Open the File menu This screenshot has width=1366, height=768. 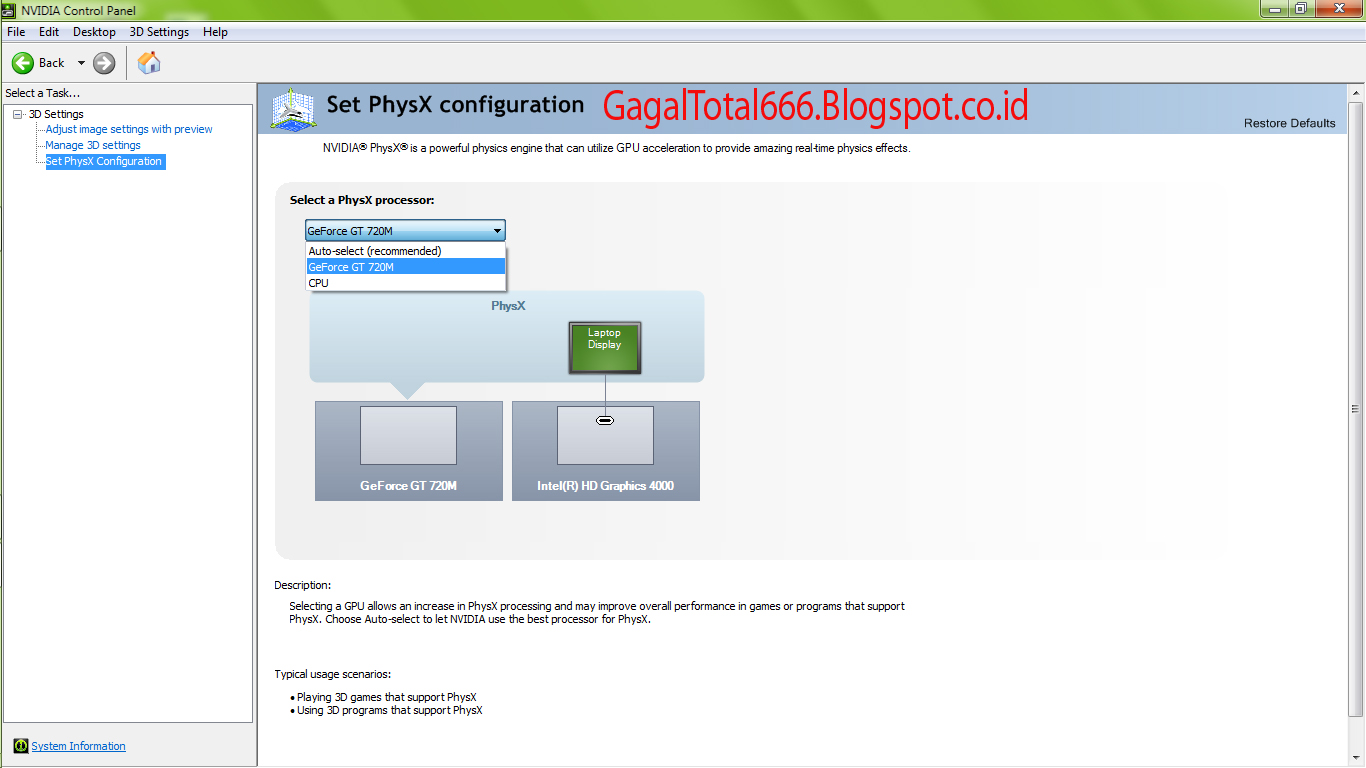(x=16, y=32)
